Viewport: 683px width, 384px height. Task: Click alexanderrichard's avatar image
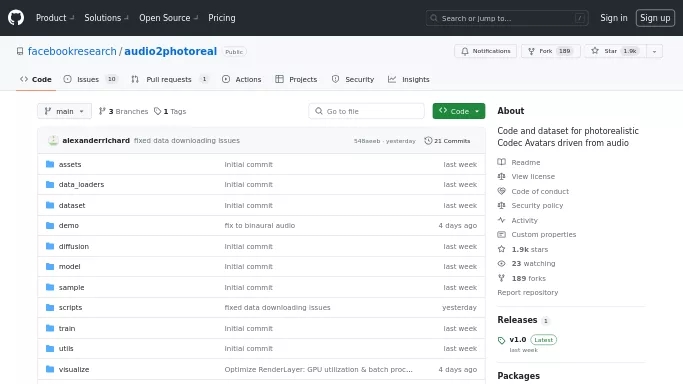pyautogui.click(x=53, y=141)
